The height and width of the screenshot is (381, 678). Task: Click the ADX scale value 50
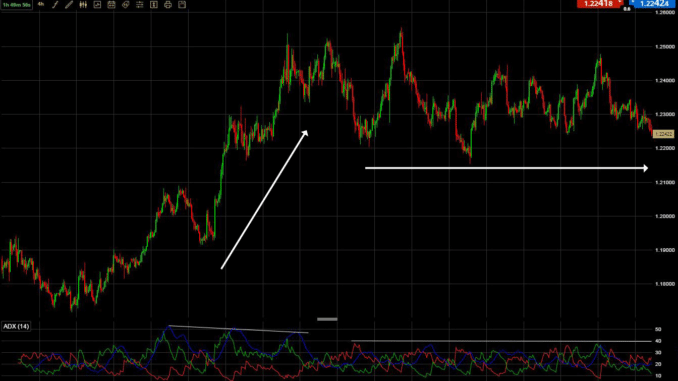(658, 330)
